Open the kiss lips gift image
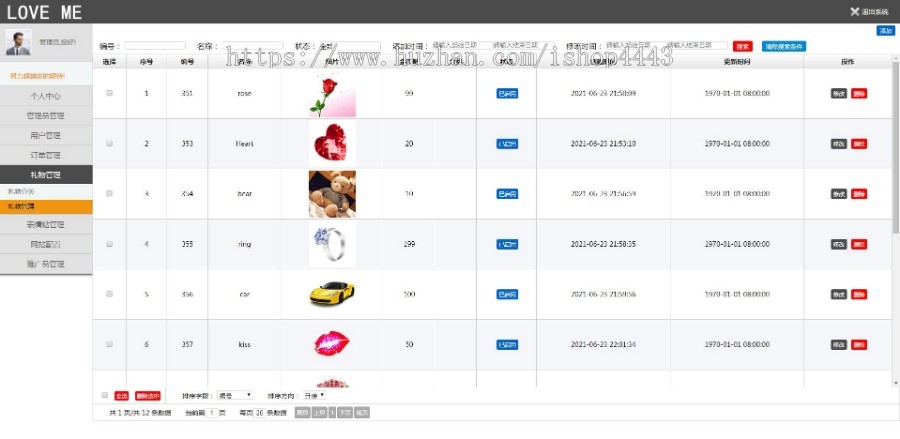The image size is (900, 439). [x=332, y=343]
